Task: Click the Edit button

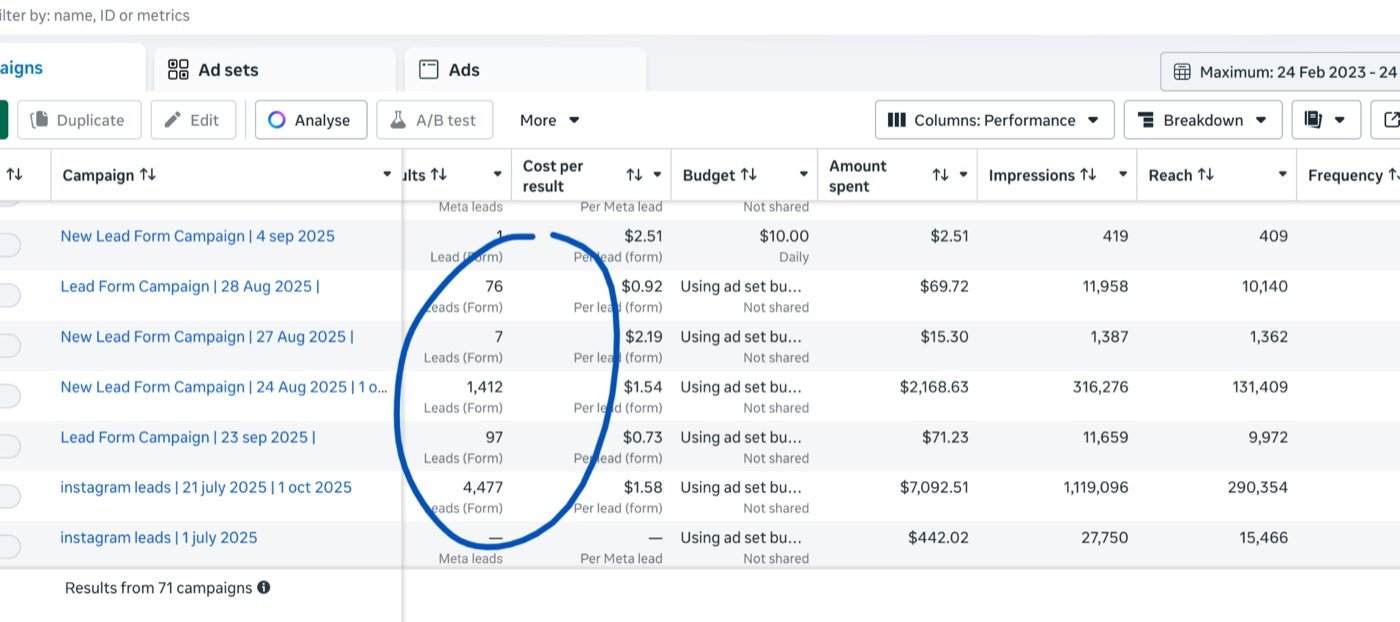Action: 192,120
